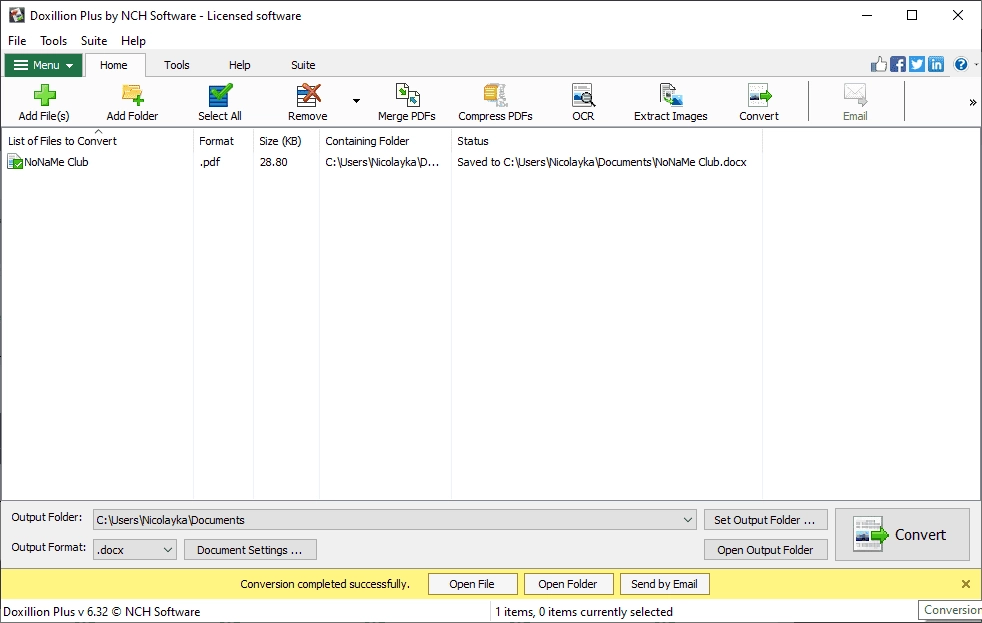The width and height of the screenshot is (982, 623).
Task: Click the Doxillion Plus v 6.32 status text
Action: 102,612
